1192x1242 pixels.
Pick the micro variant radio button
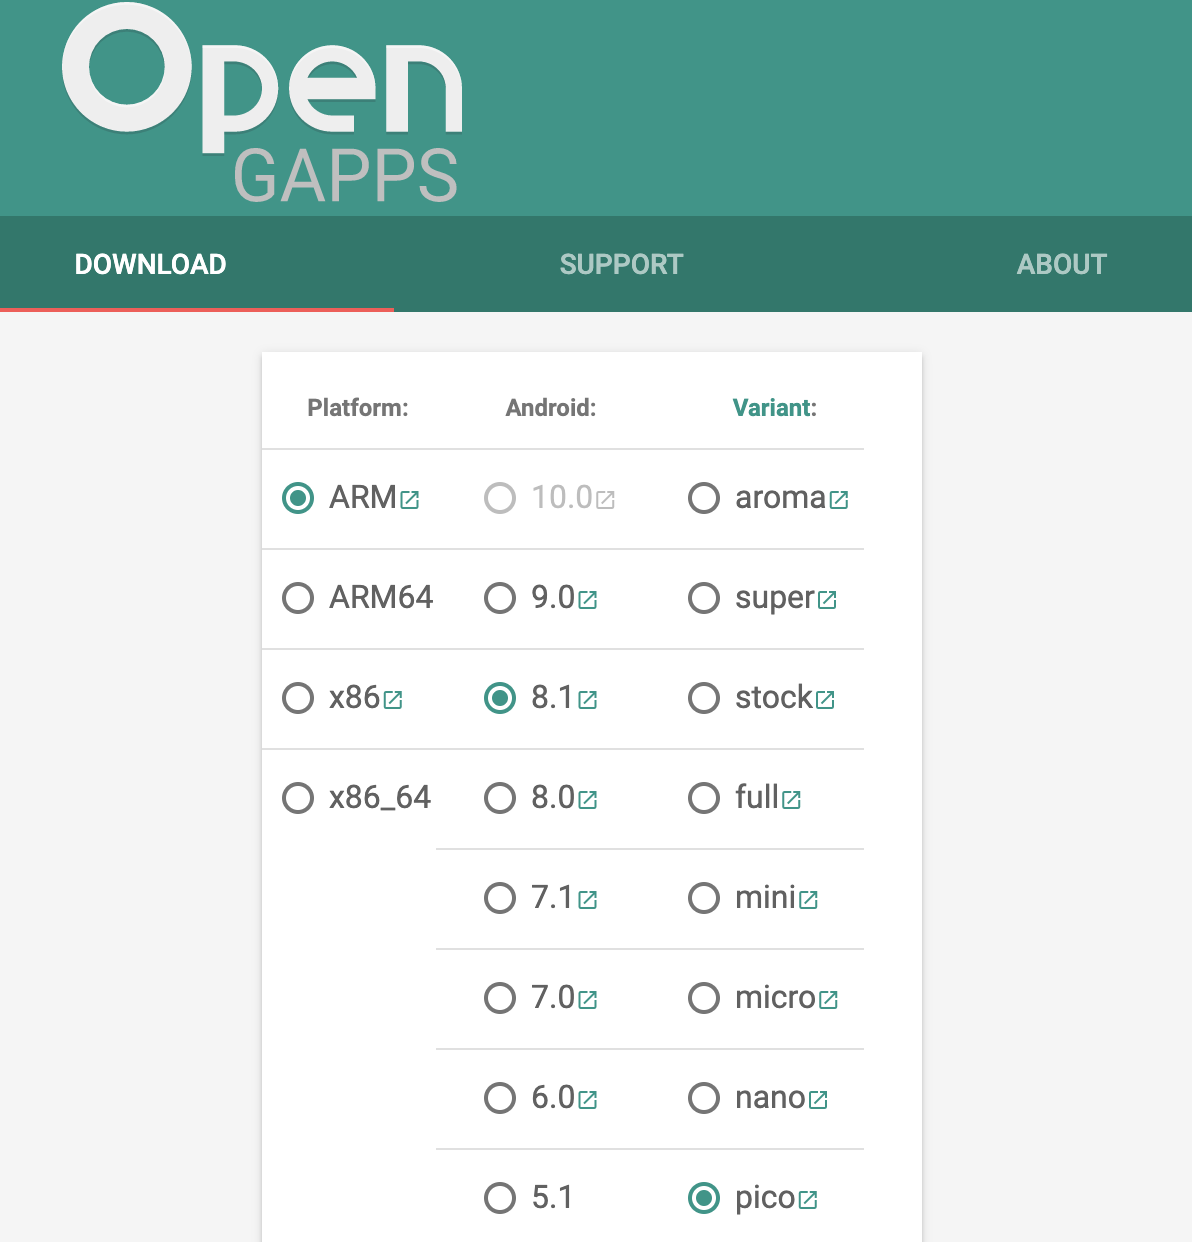pyautogui.click(x=704, y=998)
